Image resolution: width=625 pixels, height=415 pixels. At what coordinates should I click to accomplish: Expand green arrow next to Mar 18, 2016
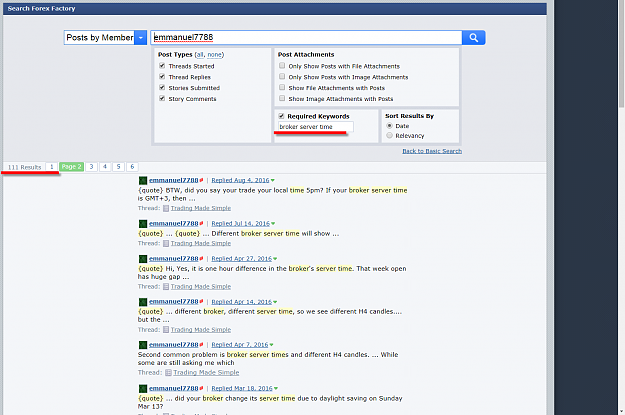[x=276, y=389]
